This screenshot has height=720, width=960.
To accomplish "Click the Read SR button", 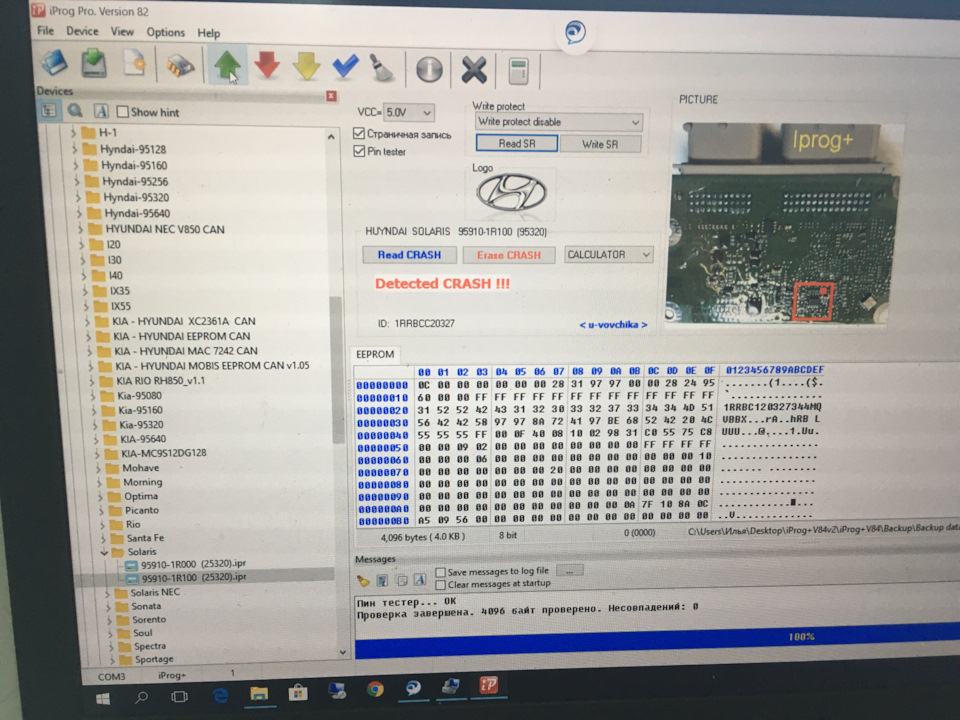I will (x=517, y=143).
